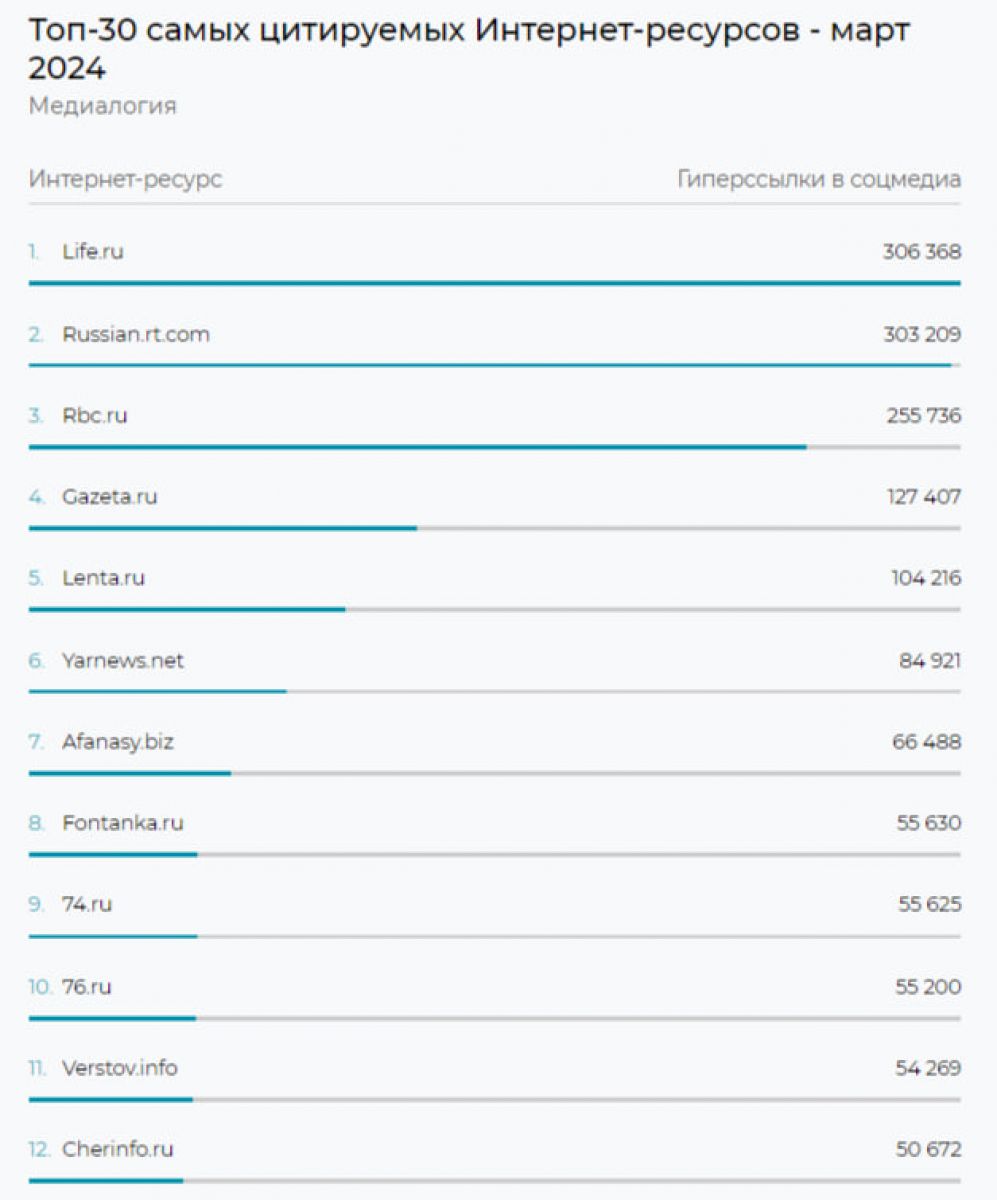Open Lenta.ru list item
997x1200 pixels.
103,578
